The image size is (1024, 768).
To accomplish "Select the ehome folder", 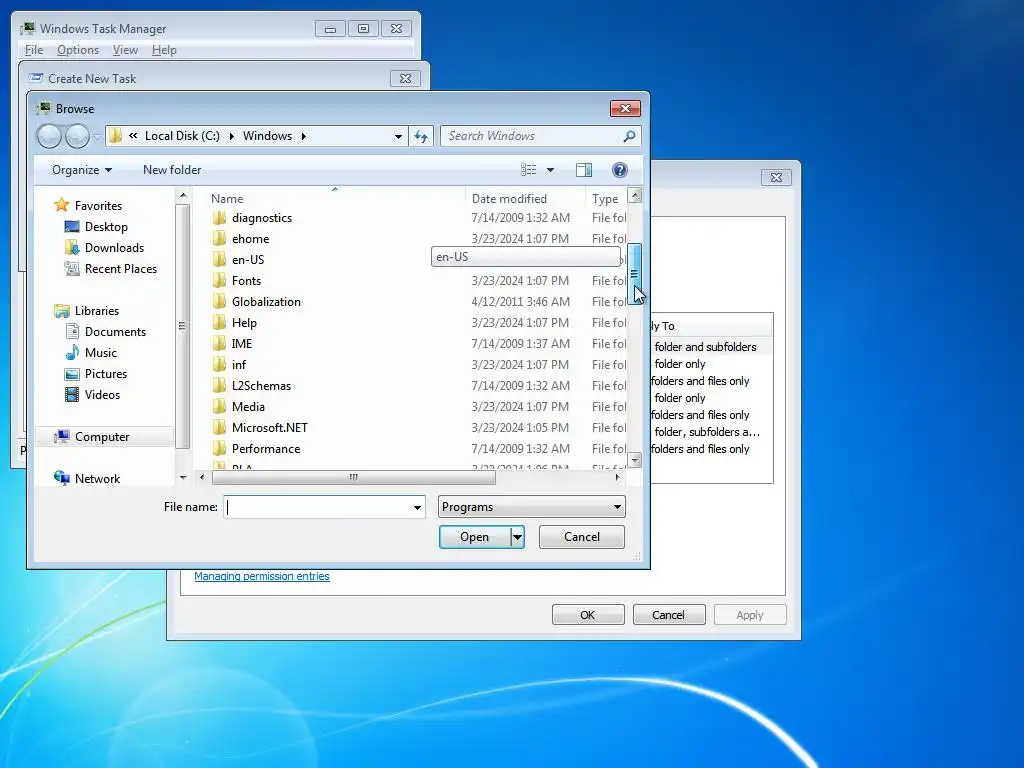I will click(250, 239).
